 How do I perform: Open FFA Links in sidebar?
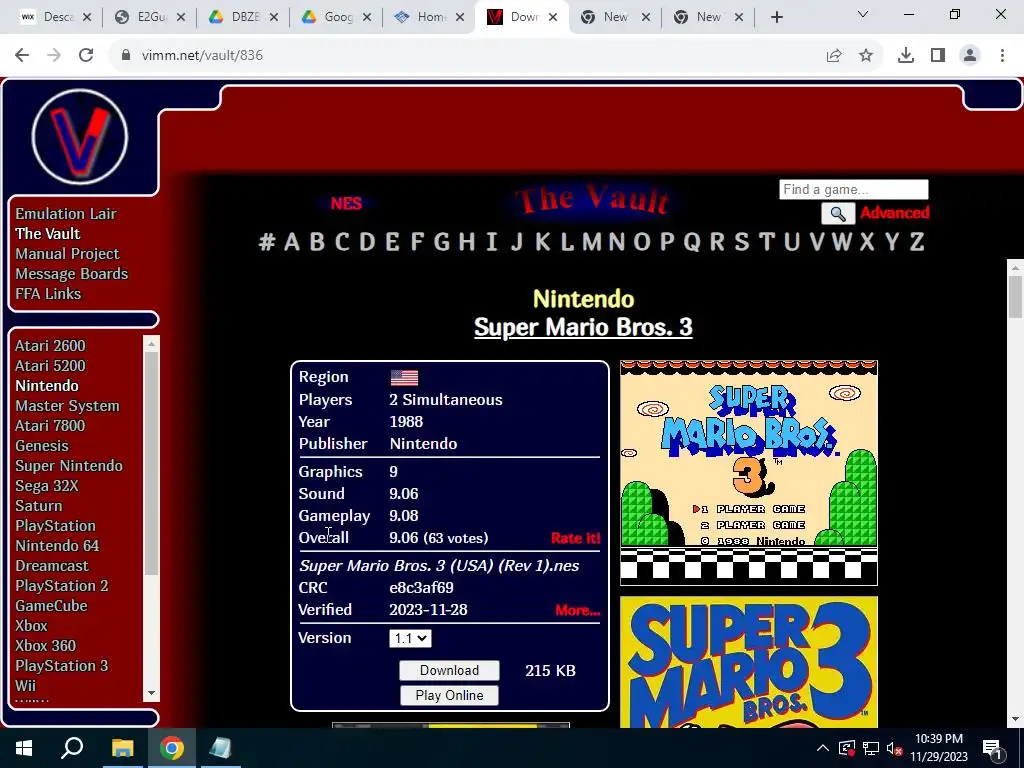pyautogui.click(x=48, y=294)
